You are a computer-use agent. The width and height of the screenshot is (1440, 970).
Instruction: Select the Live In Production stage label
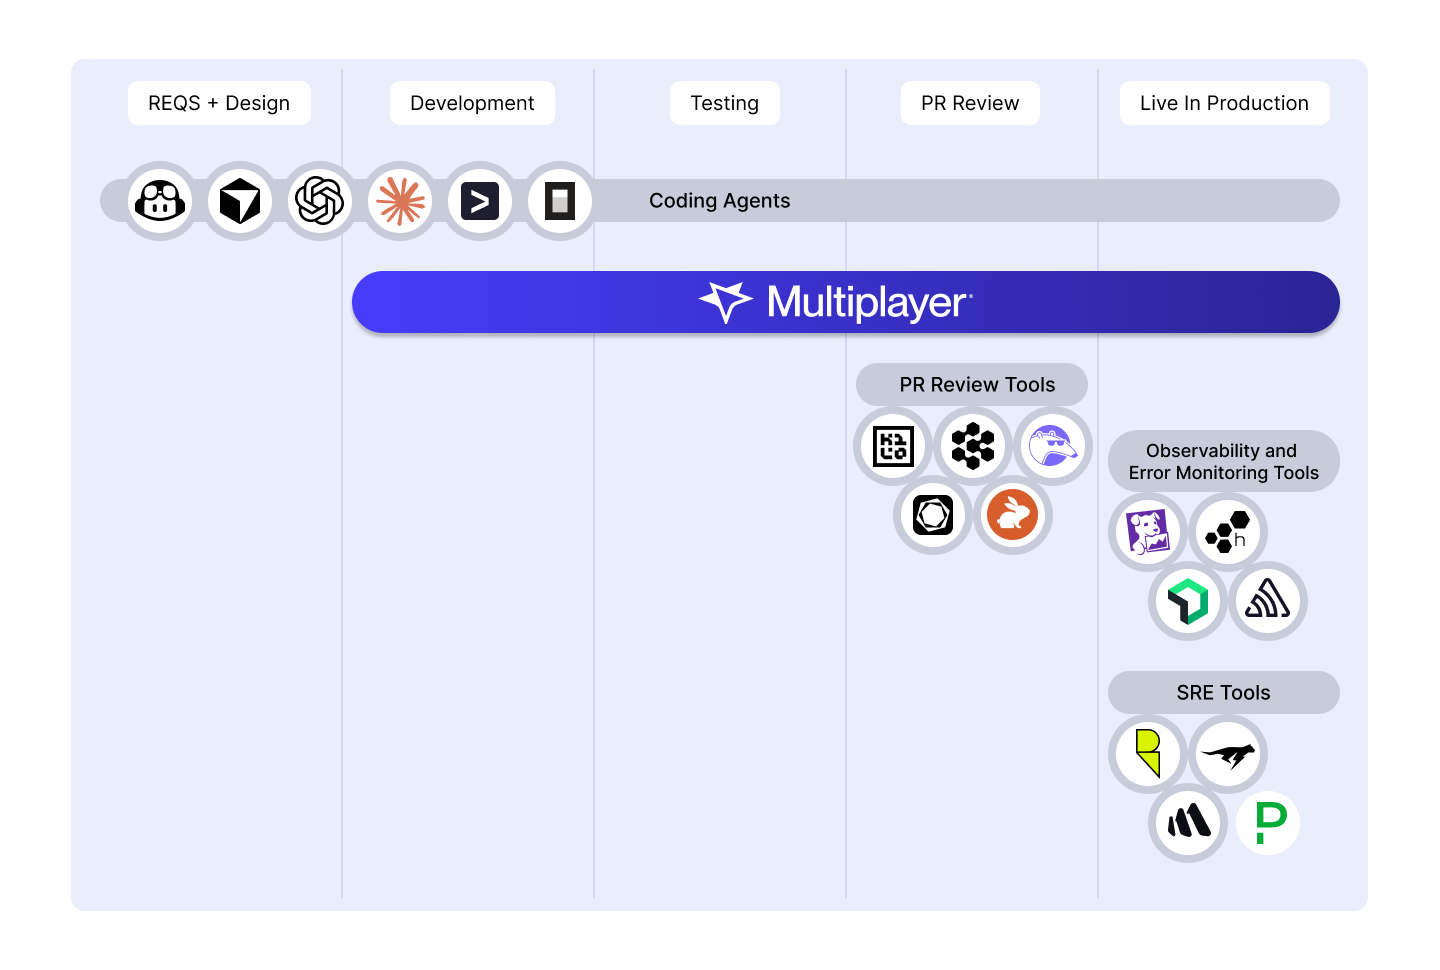pyautogui.click(x=1224, y=103)
